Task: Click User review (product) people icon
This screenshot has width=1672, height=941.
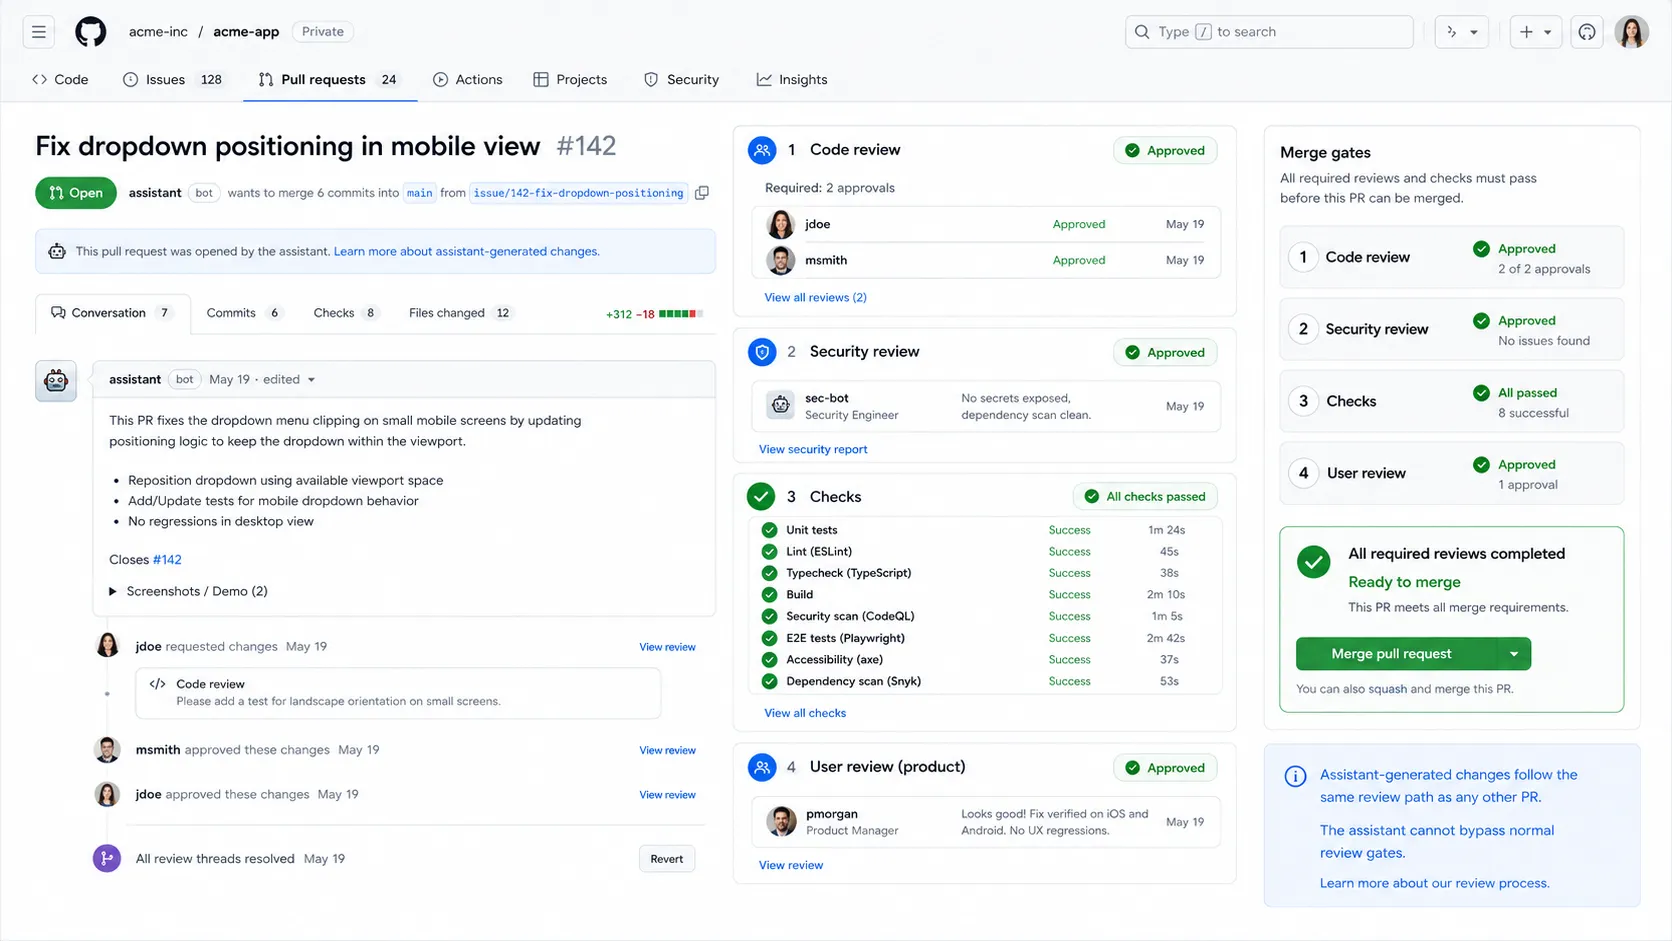Action: point(762,767)
